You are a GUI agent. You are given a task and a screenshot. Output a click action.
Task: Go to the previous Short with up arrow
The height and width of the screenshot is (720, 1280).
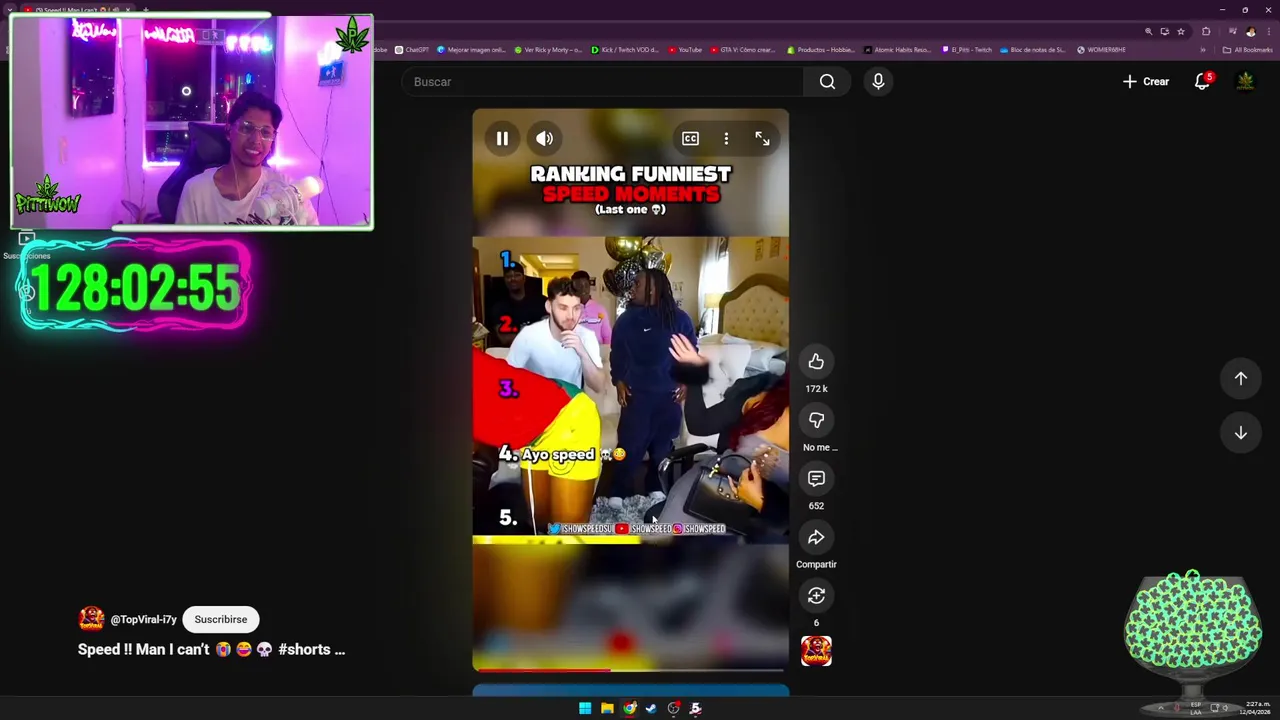pyautogui.click(x=1240, y=378)
